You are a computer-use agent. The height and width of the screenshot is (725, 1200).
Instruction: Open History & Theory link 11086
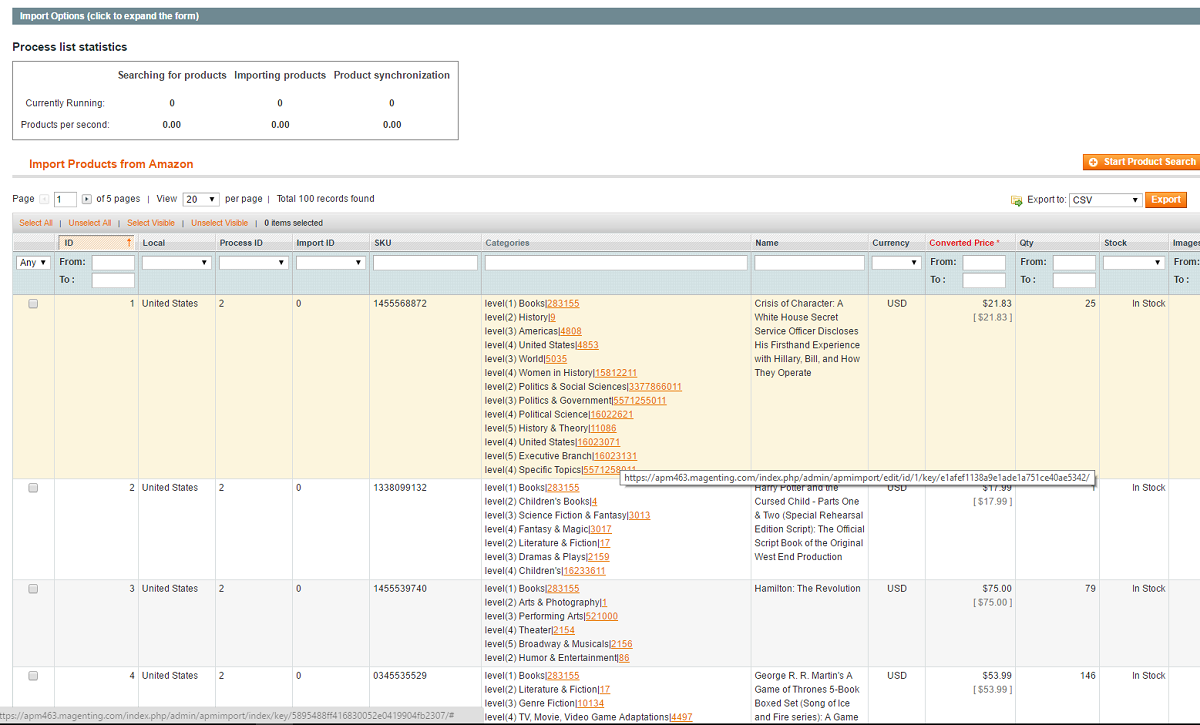click(603, 429)
